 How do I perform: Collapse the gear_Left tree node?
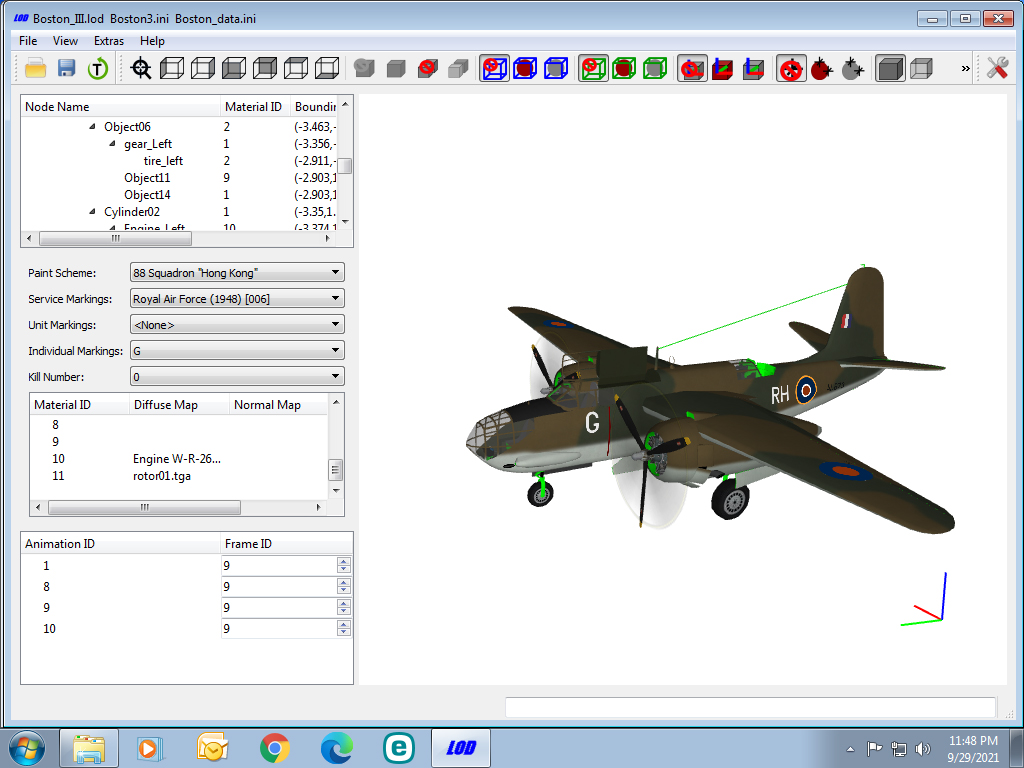coord(112,144)
